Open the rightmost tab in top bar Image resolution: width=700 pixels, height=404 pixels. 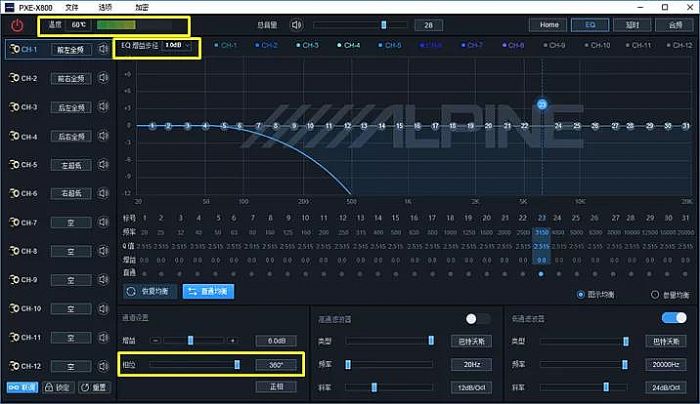(x=674, y=25)
